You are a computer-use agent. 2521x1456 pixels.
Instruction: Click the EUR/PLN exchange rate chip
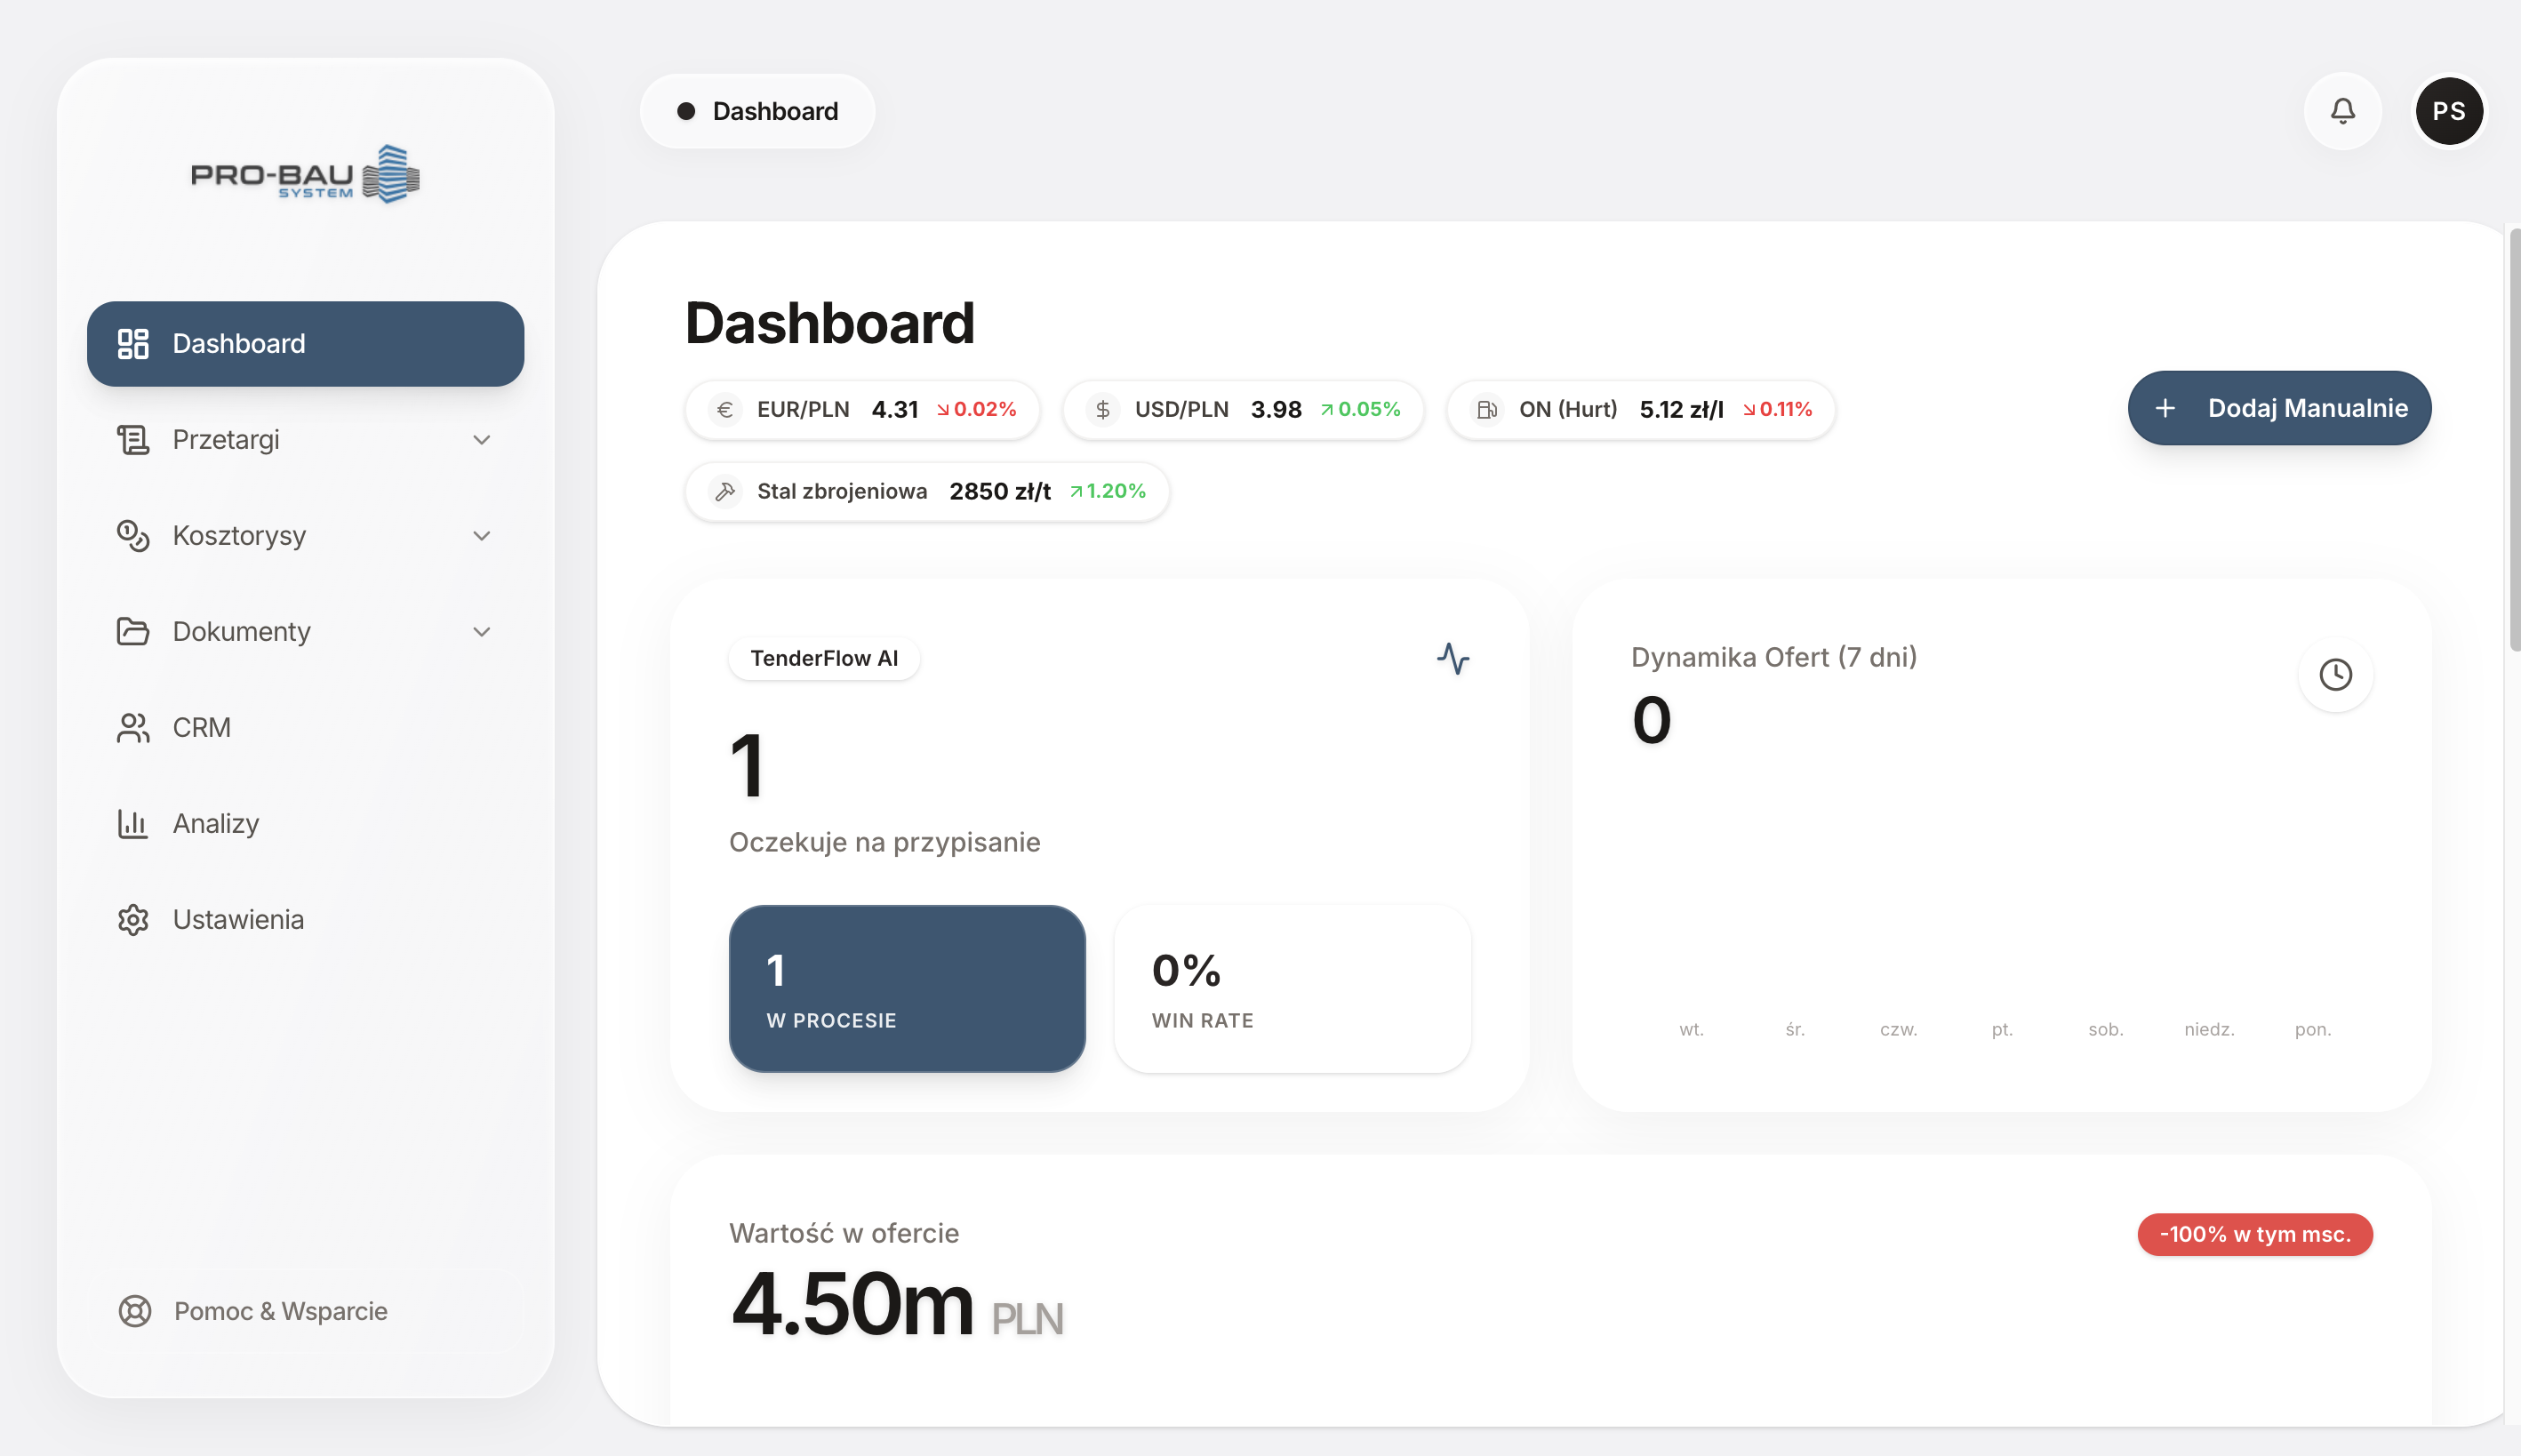click(862, 410)
